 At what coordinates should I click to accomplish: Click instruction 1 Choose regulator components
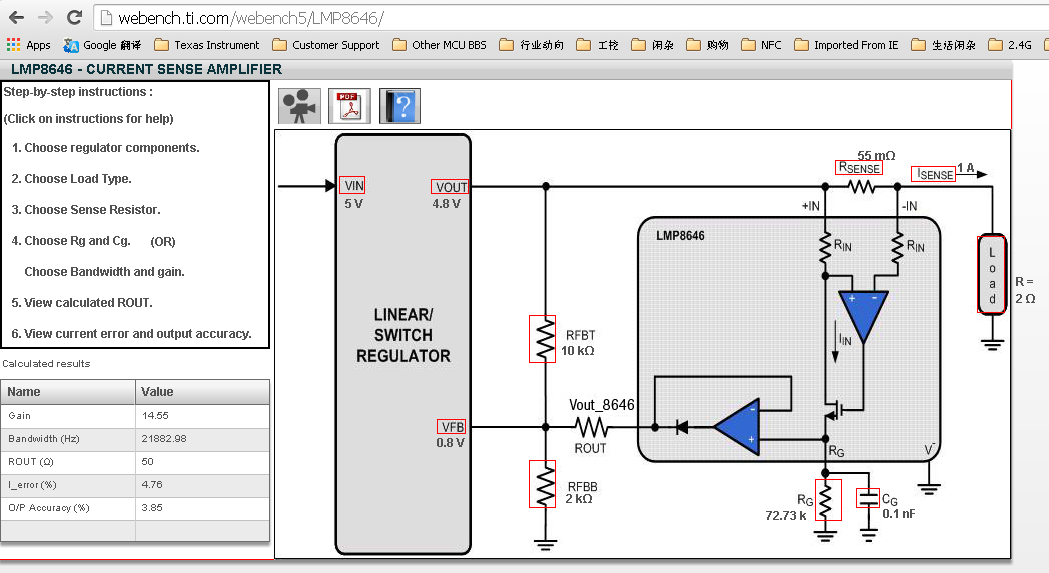pyautogui.click(x=106, y=148)
